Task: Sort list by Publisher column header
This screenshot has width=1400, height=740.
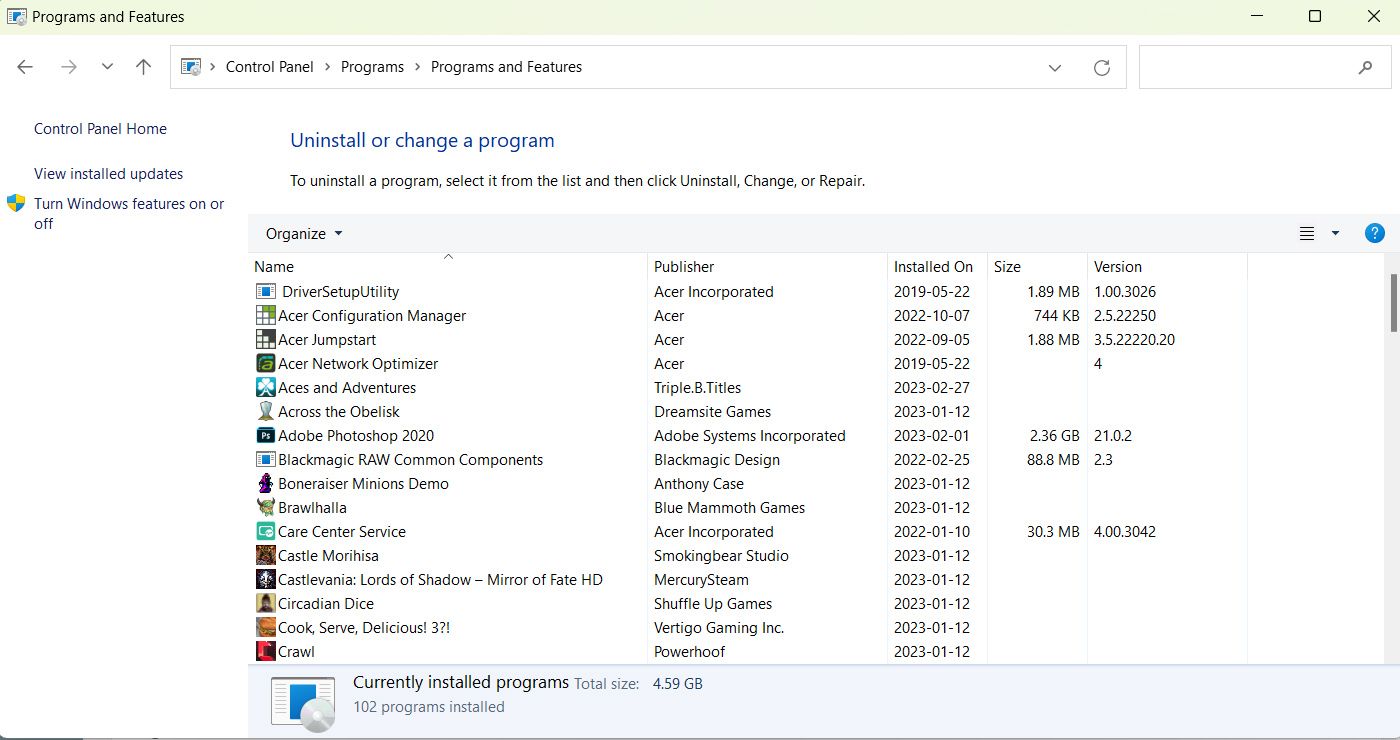Action: tap(684, 267)
